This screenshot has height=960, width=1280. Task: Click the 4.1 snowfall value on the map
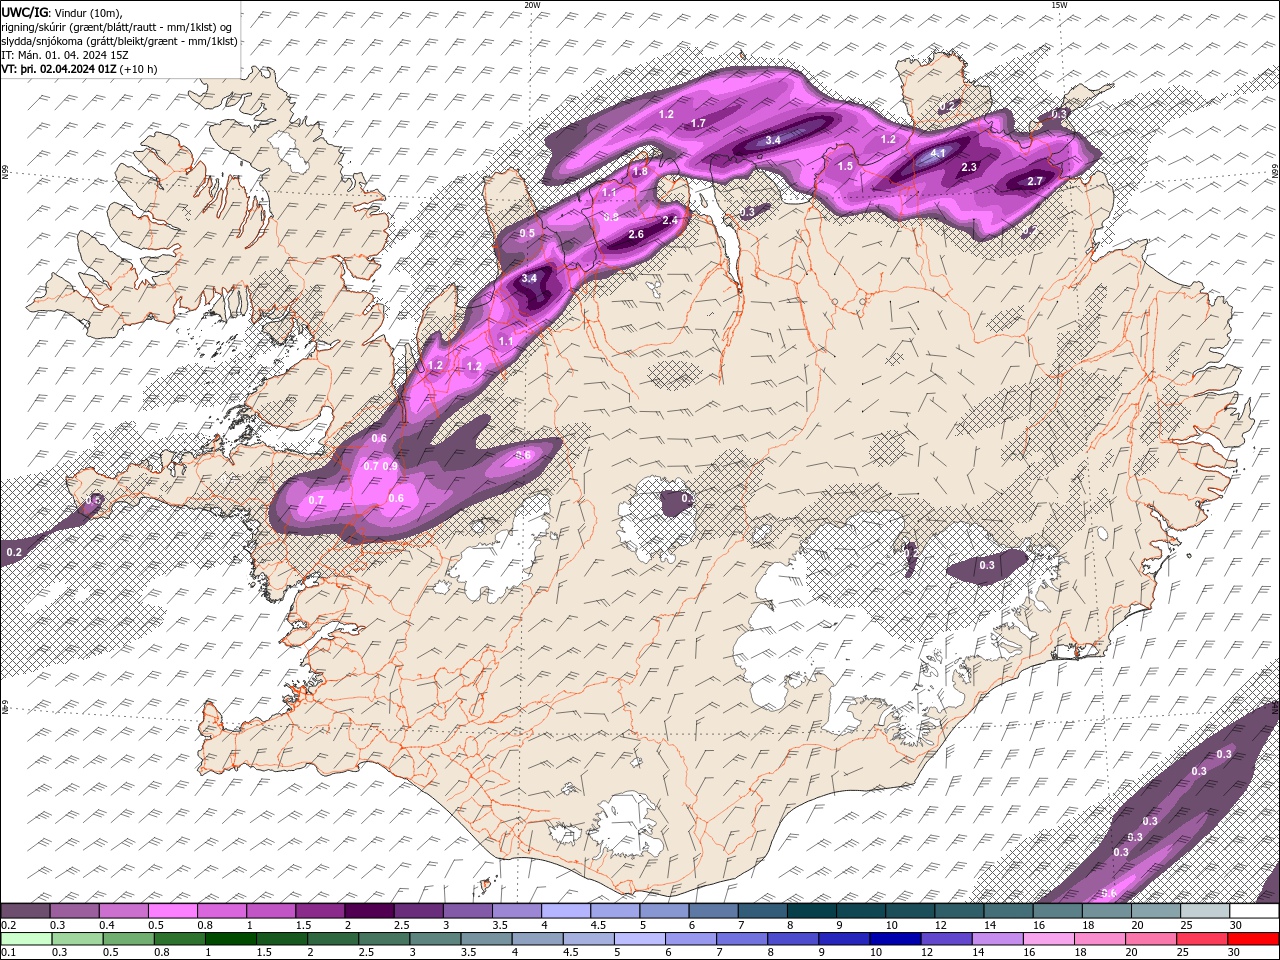pos(938,153)
